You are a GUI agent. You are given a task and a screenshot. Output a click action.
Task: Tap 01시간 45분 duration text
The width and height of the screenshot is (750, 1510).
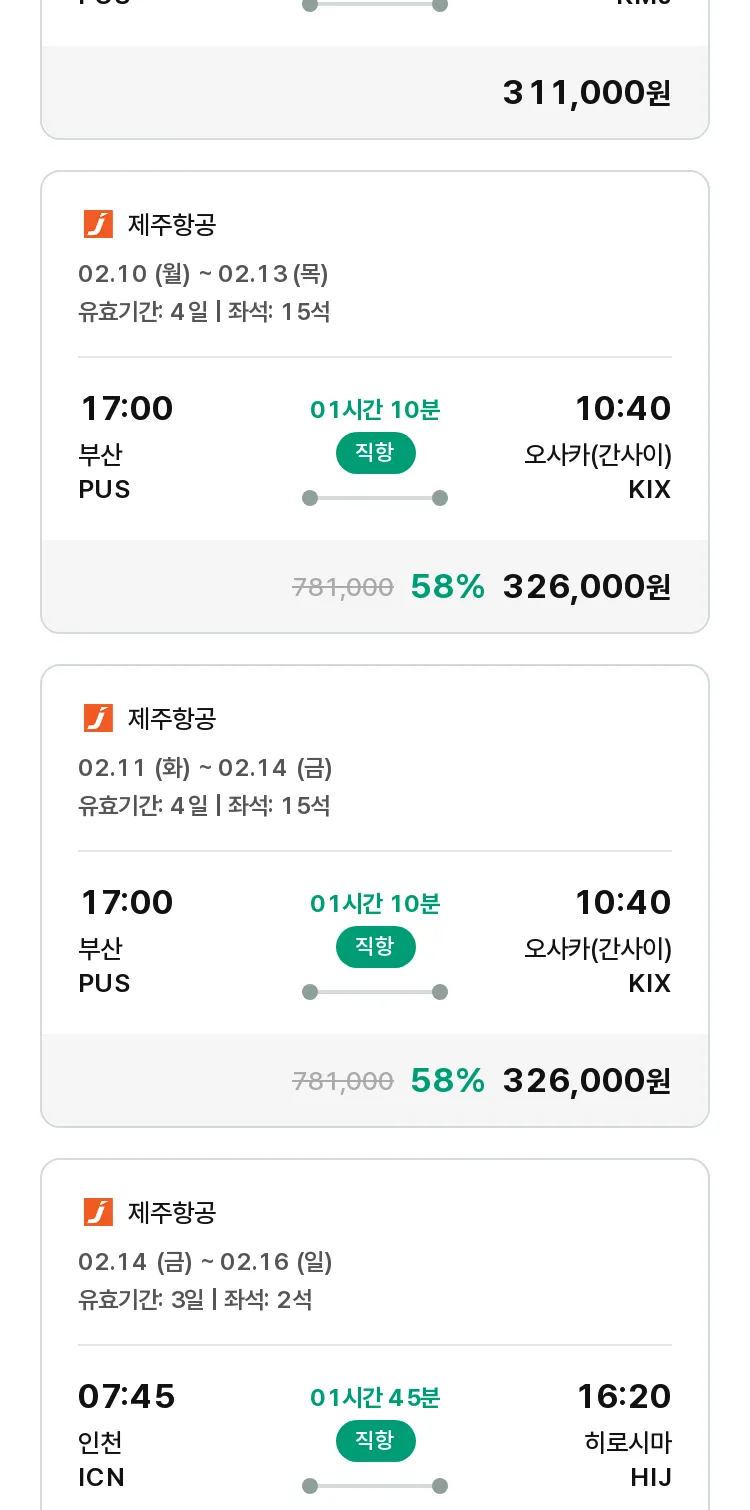tap(375, 1397)
